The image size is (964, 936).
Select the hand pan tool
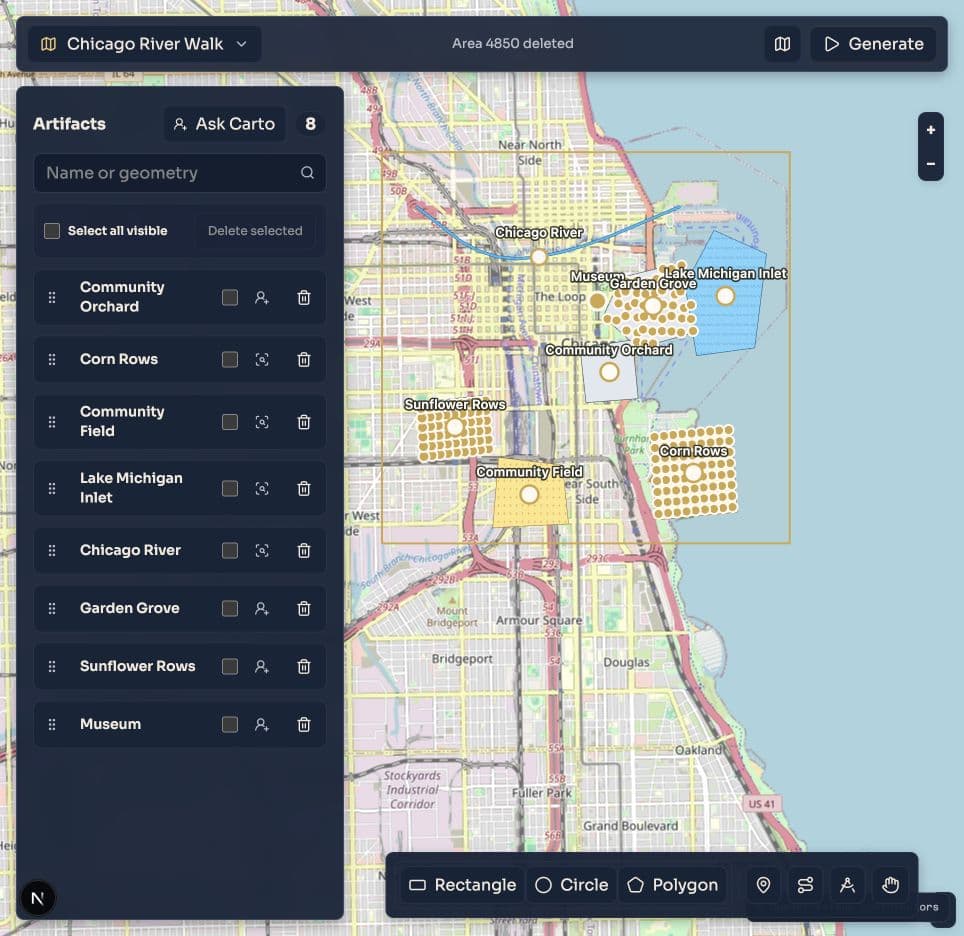click(890, 885)
